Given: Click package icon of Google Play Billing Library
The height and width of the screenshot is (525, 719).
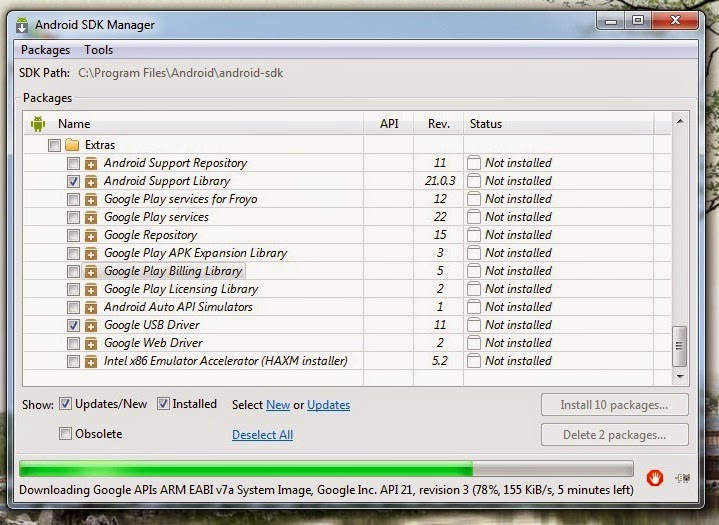Looking at the screenshot, I should tap(91, 271).
